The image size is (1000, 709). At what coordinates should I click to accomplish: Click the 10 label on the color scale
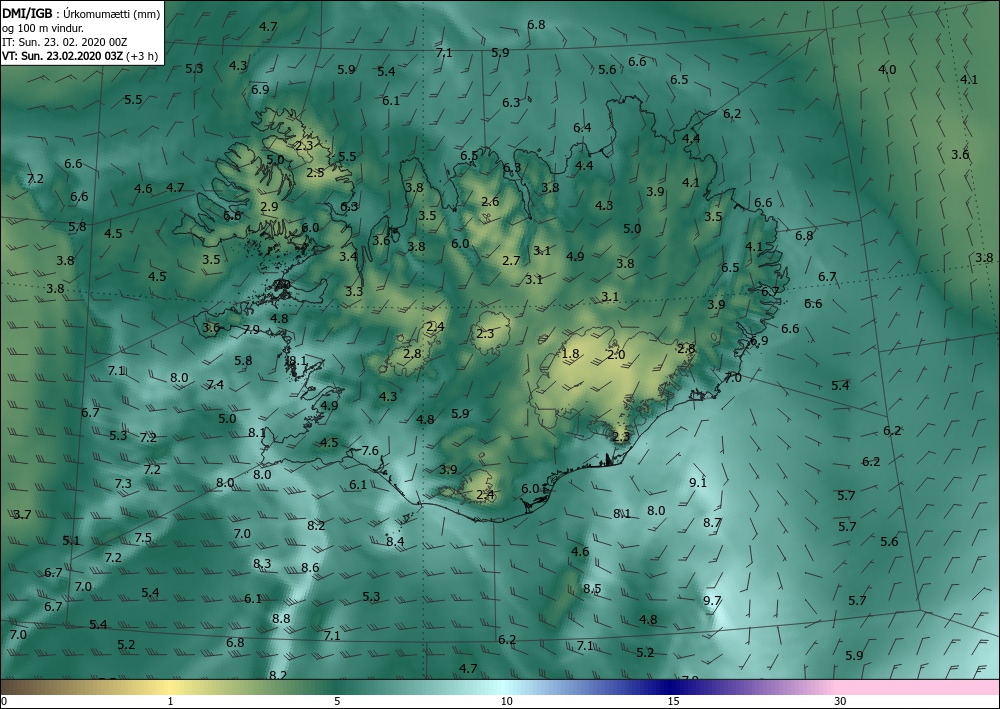click(x=506, y=702)
